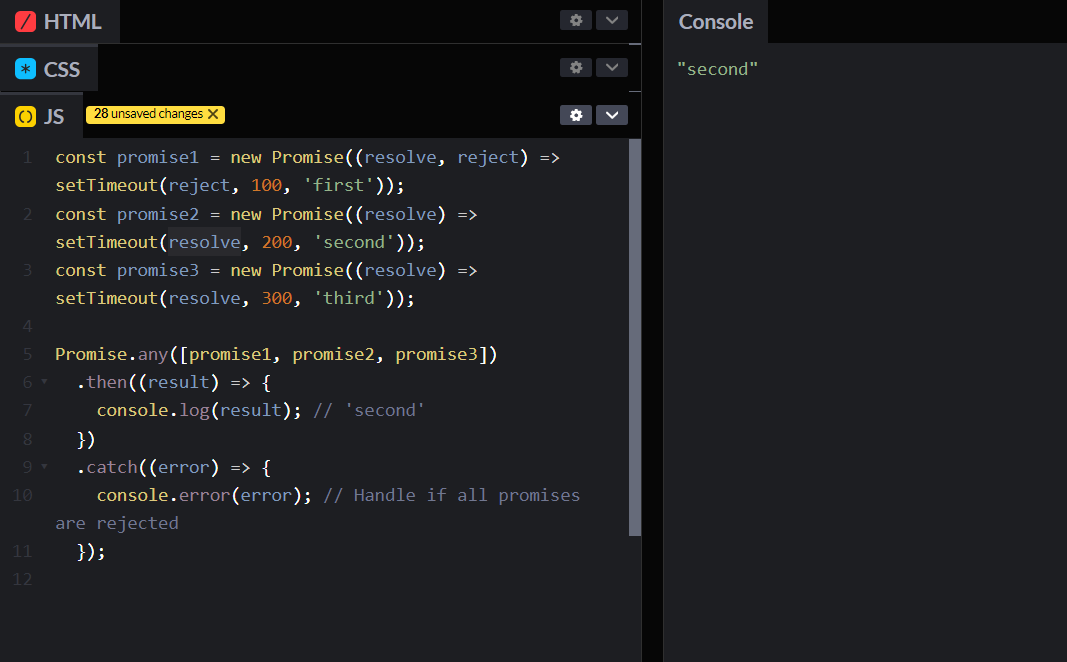Expand the JS panel dropdown chevron
The image size is (1067, 662).
point(612,115)
